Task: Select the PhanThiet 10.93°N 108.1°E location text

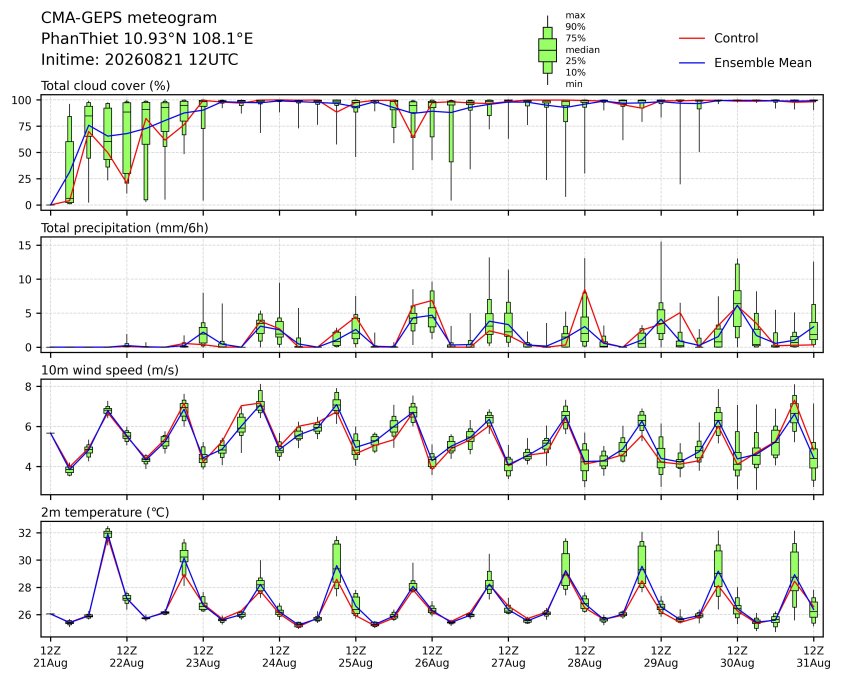Action: click(x=147, y=39)
